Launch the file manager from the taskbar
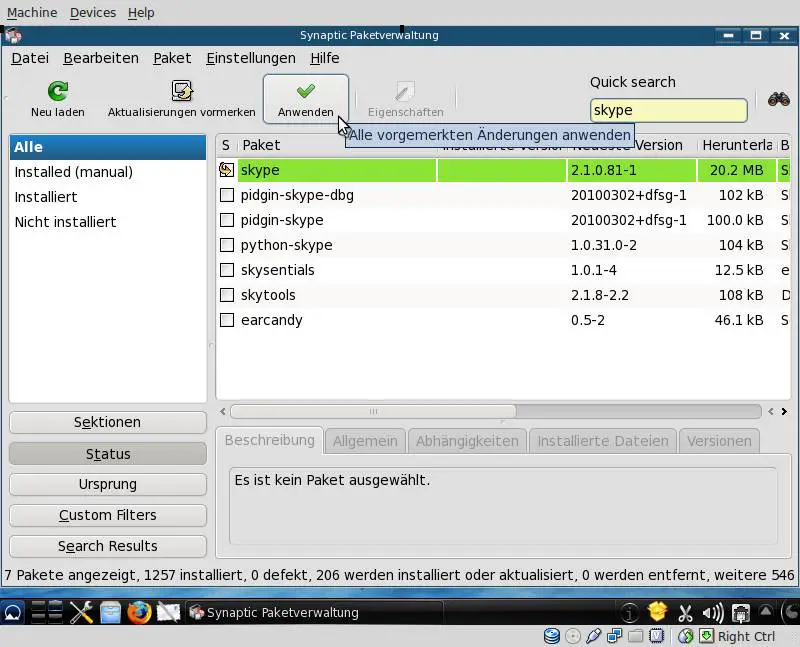This screenshot has height=647, width=800. (110, 612)
